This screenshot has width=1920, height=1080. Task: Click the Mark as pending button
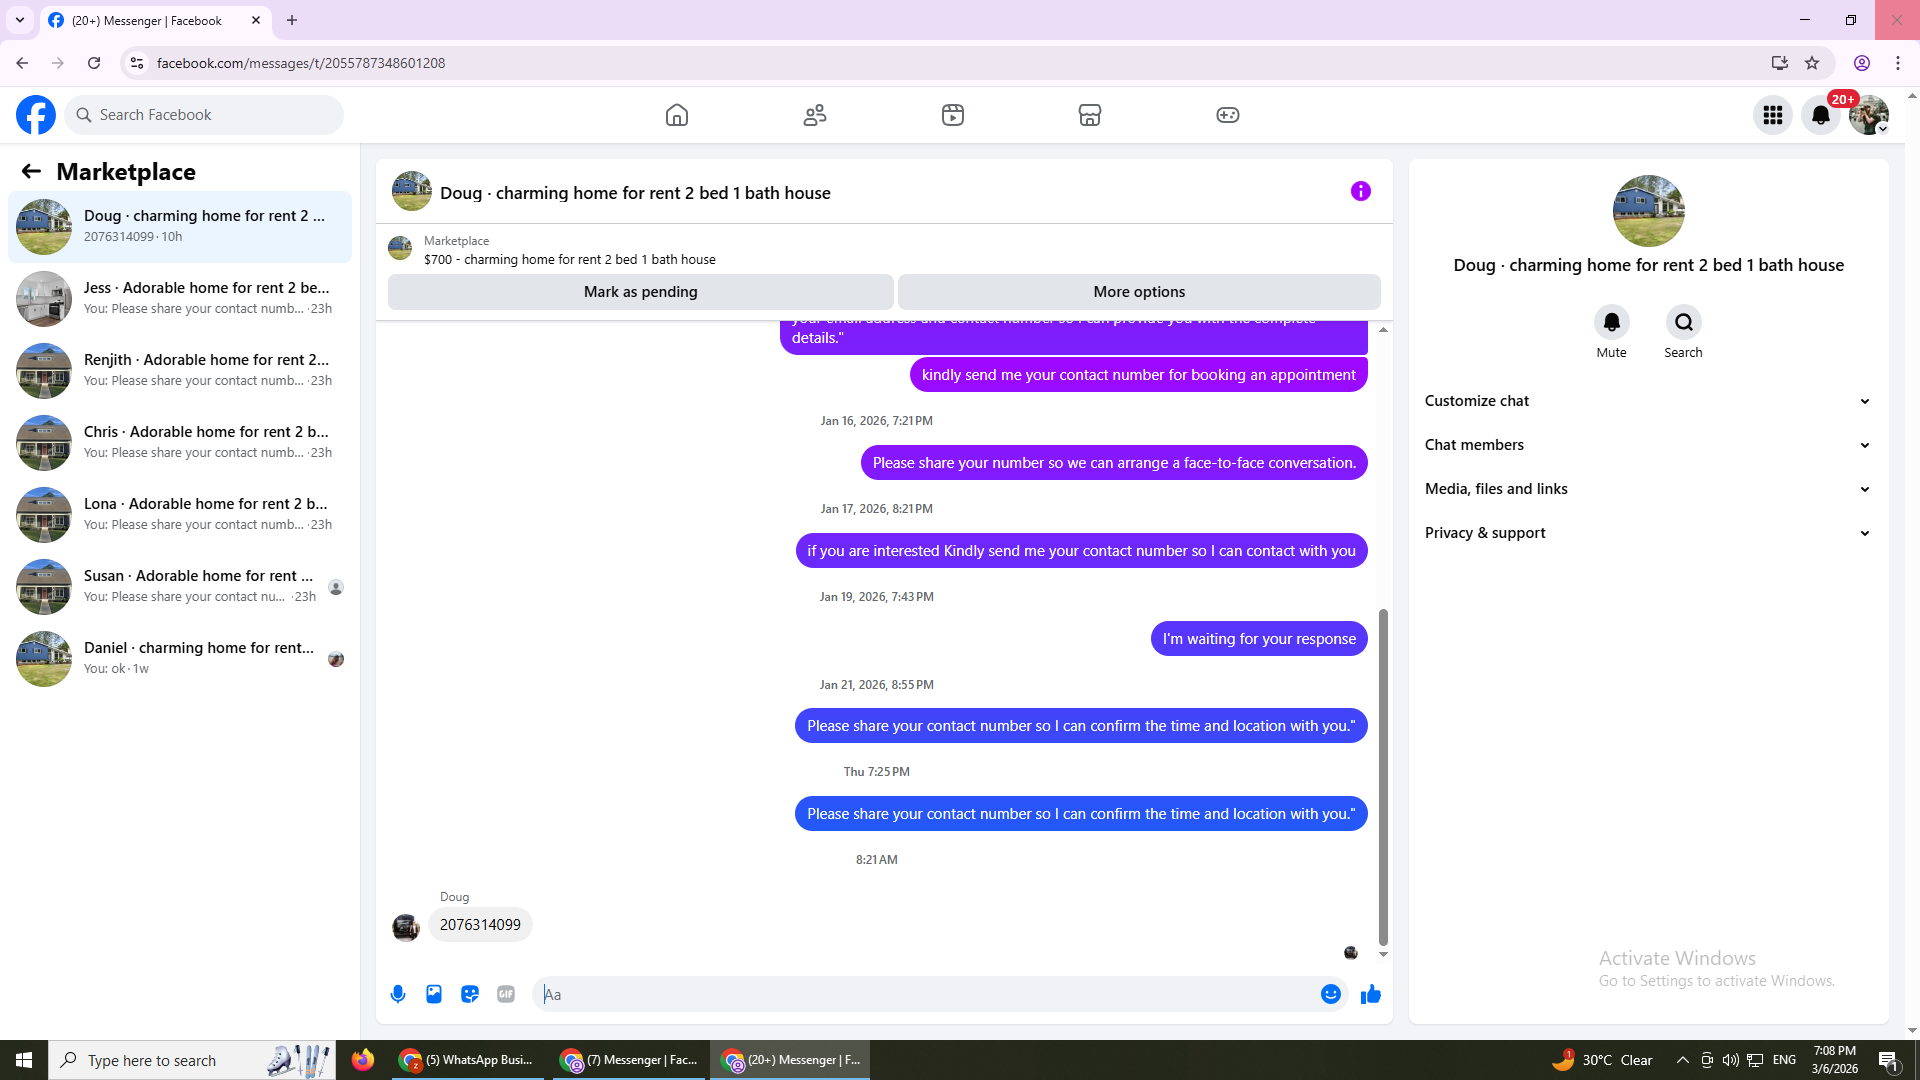pyautogui.click(x=640, y=292)
